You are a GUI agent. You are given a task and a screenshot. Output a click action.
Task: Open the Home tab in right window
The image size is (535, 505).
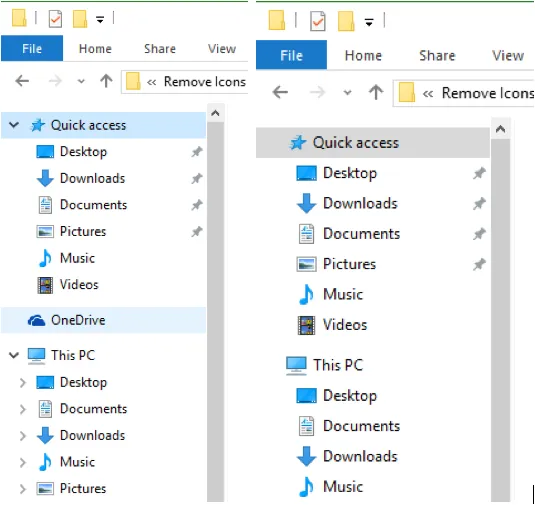coord(363,55)
